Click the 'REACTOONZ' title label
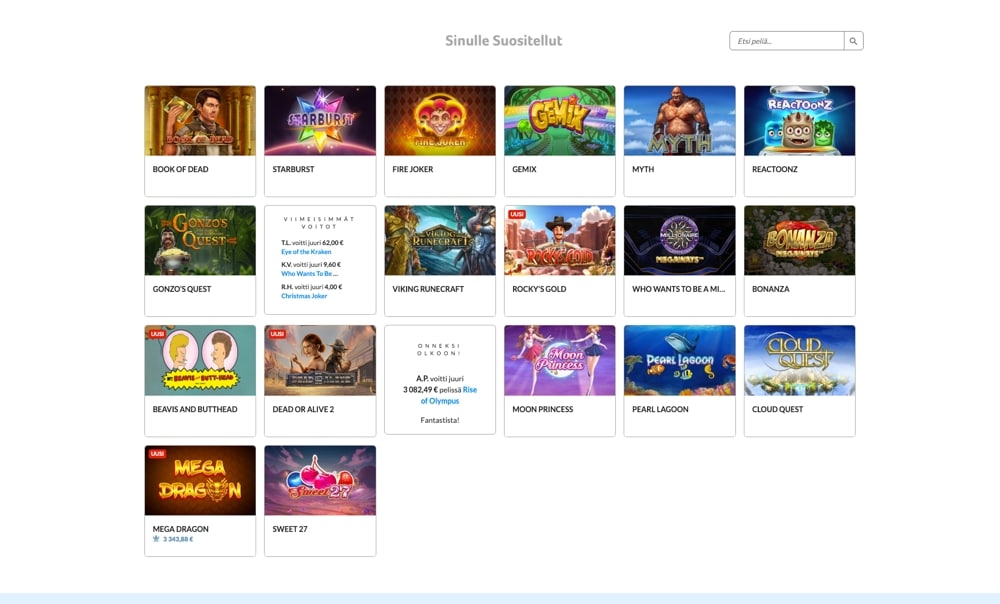The width and height of the screenshot is (1000, 604). tap(775, 169)
